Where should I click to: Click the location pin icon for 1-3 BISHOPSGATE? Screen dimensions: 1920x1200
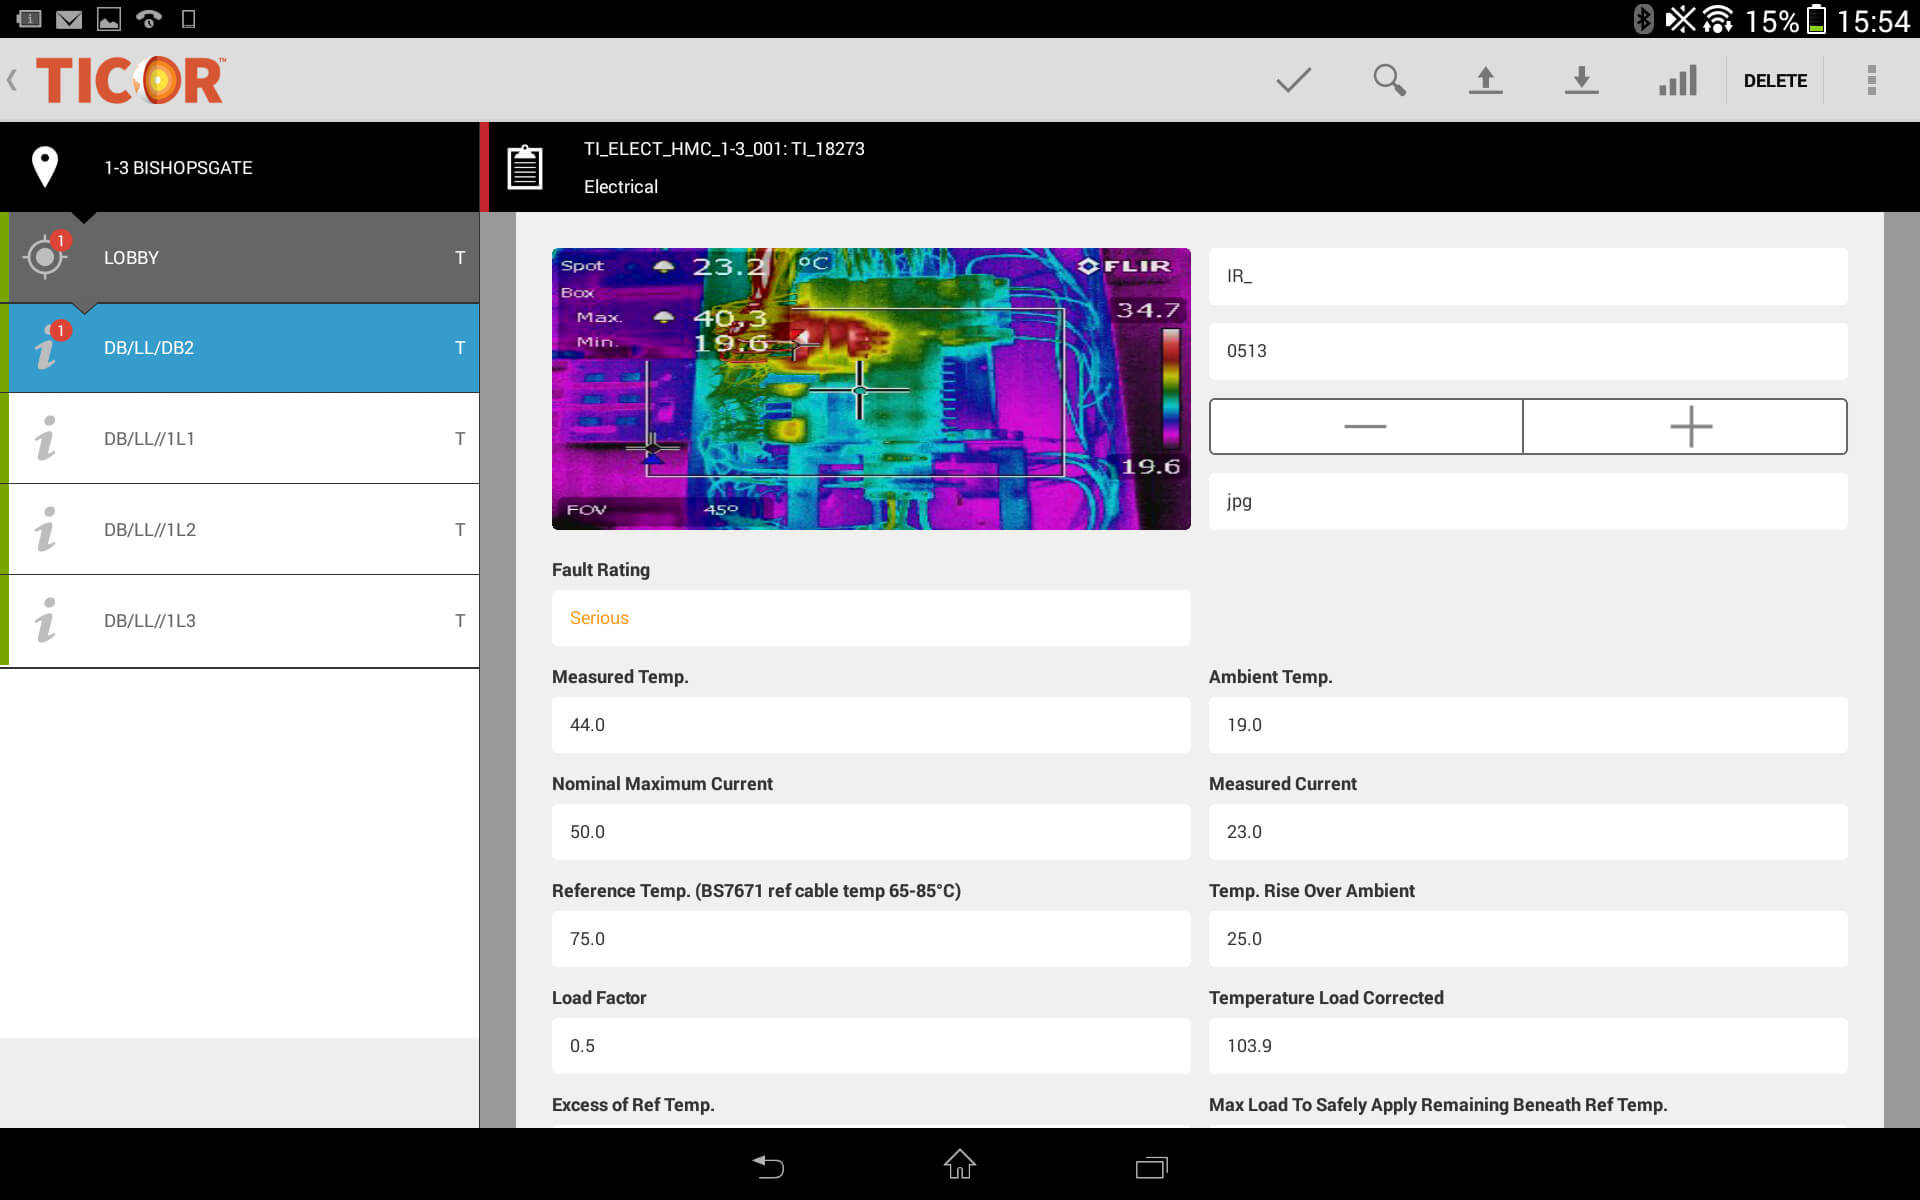pyautogui.click(x=44, y=166)
